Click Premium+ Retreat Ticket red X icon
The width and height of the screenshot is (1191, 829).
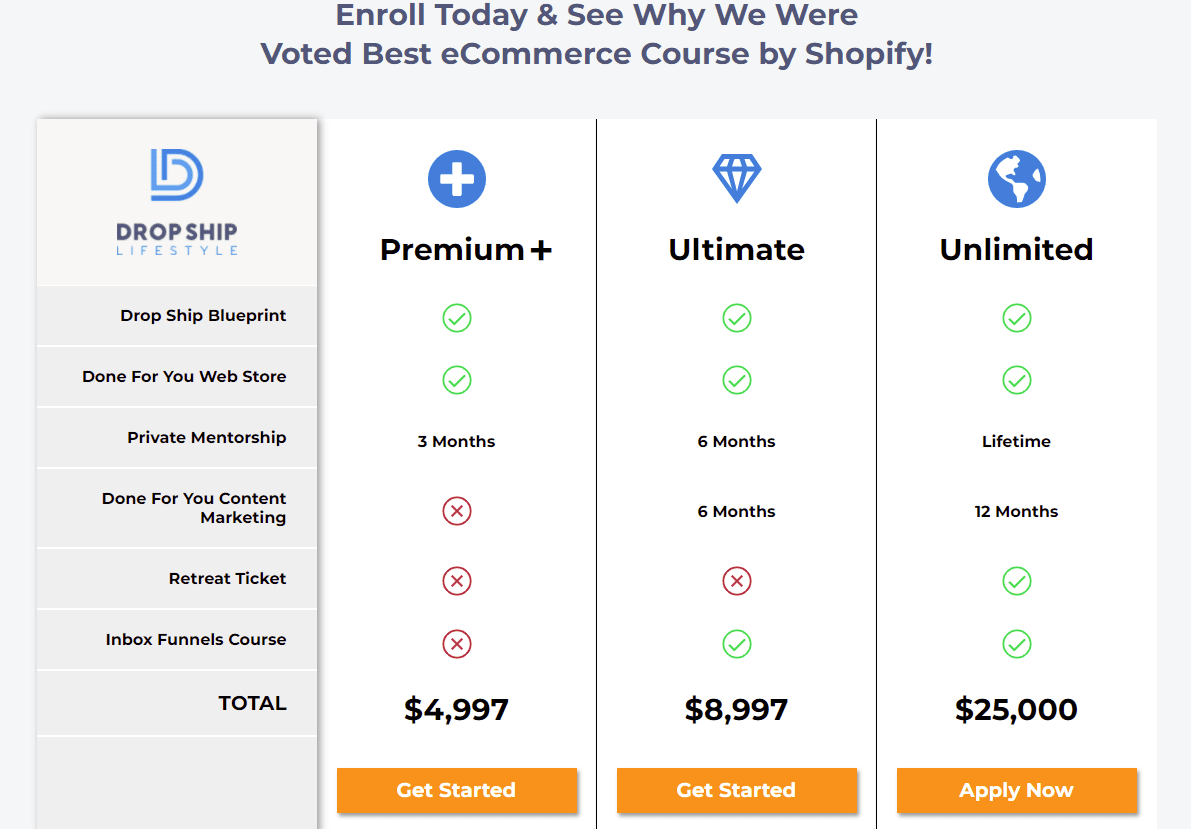tap(456, 581)
